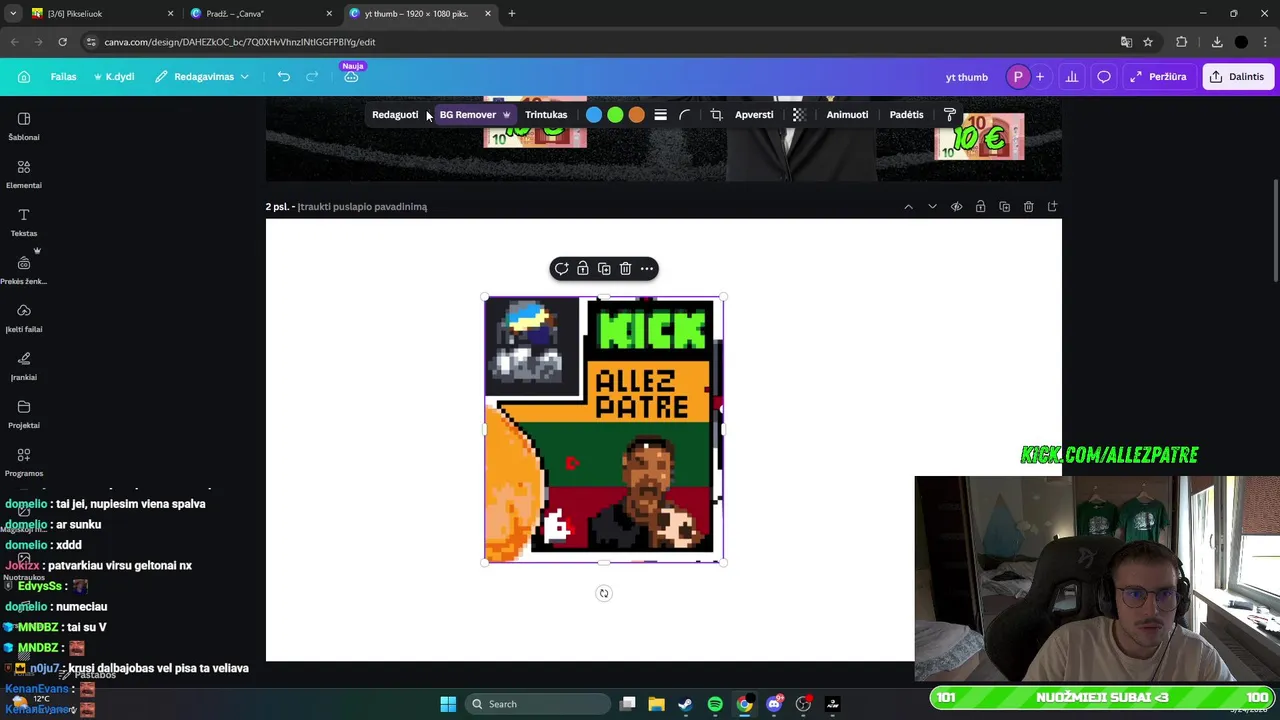Open the K.dydi resize menu

coord(114,77)
